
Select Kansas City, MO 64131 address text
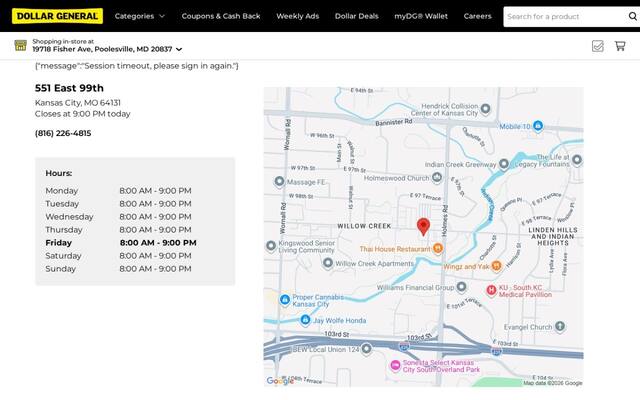click(78, 102)
